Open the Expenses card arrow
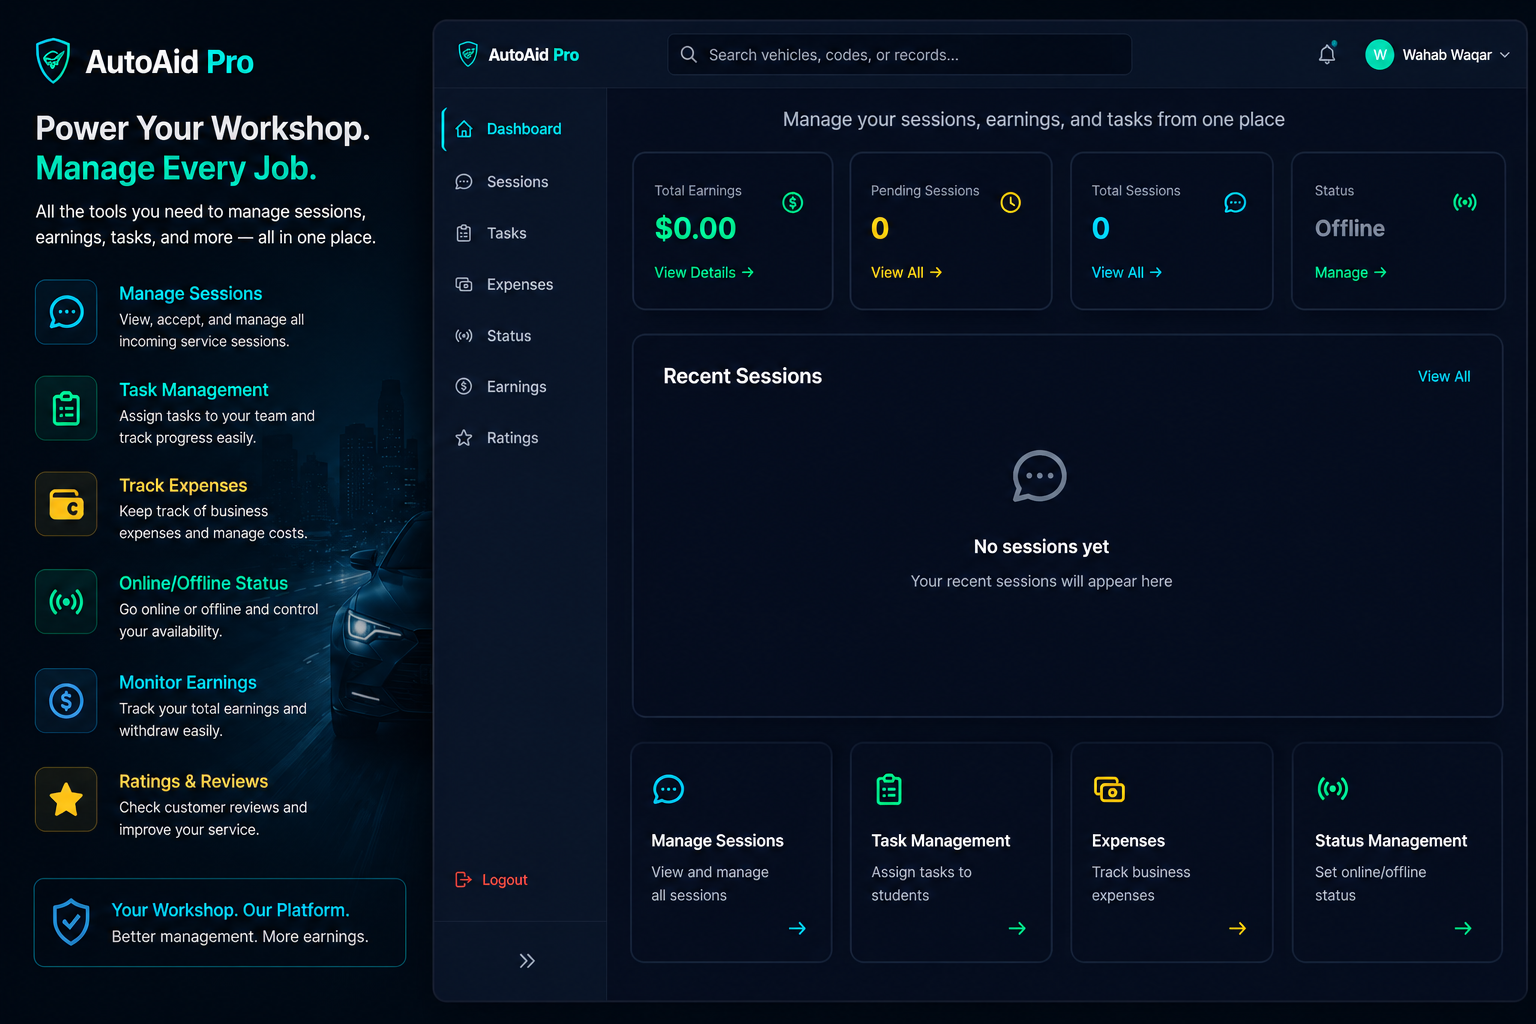Viewport: 1536px width, 1024px height. click(x=1237, y=928)
